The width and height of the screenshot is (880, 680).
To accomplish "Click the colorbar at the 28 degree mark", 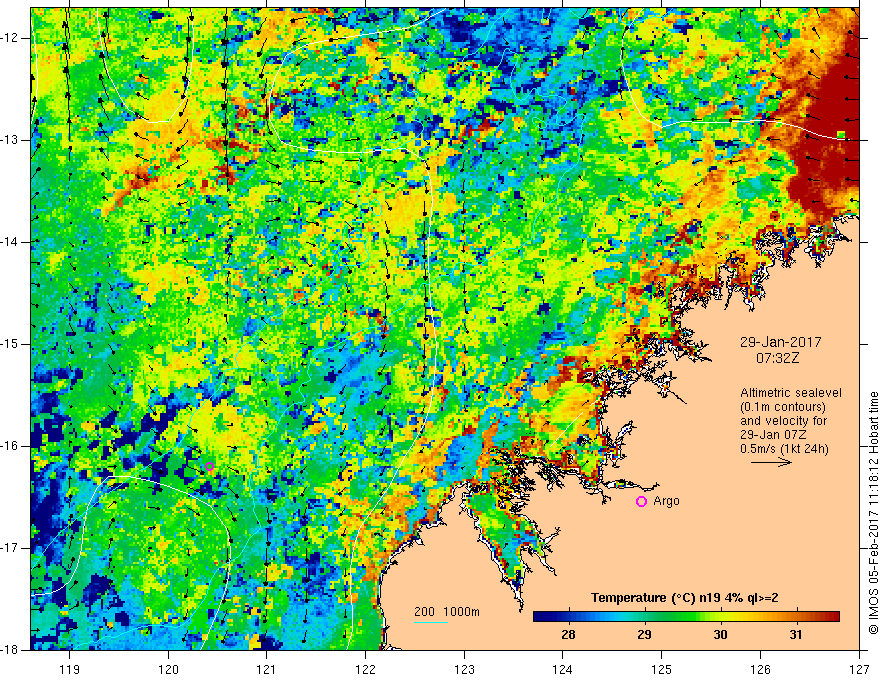I will [569, 617].
